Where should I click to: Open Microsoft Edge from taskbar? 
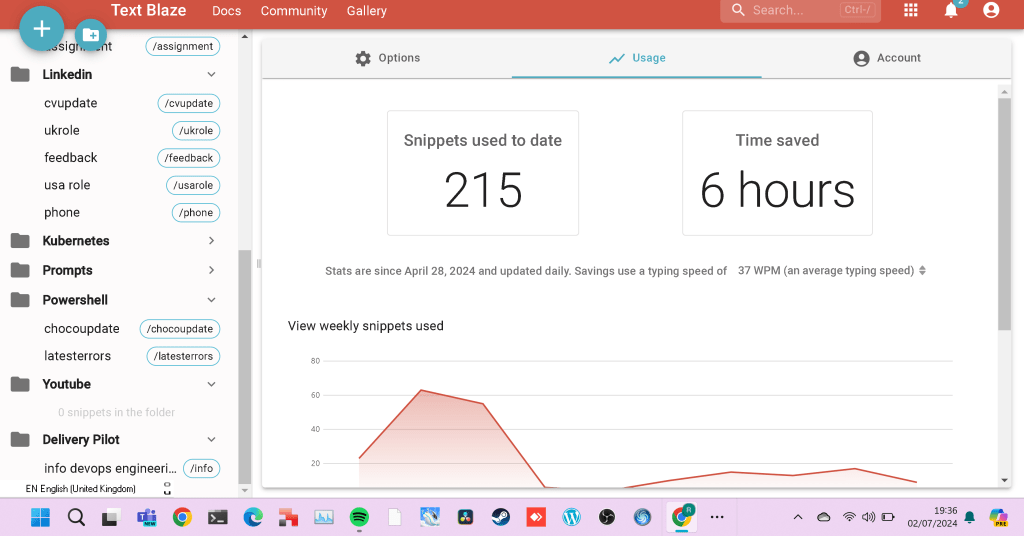pos(253,518)
